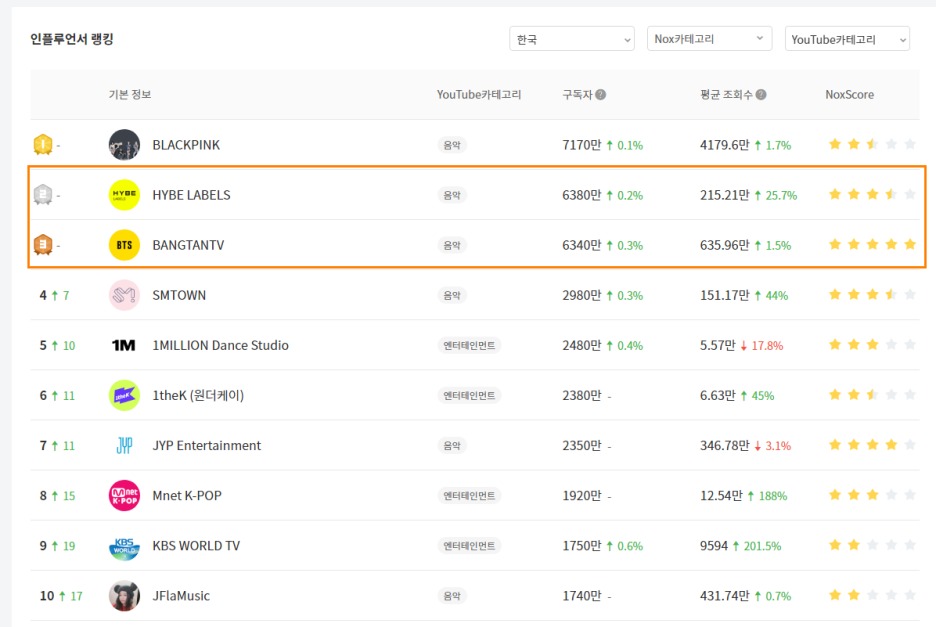
Task: Click Mnet K-POP 188% view increase
Action: (x=767, y=496)
